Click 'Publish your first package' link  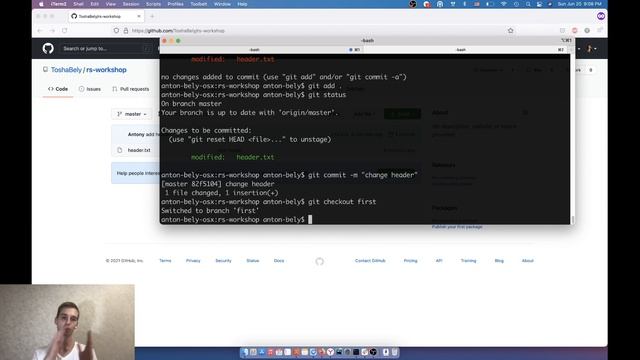(457, 227)
